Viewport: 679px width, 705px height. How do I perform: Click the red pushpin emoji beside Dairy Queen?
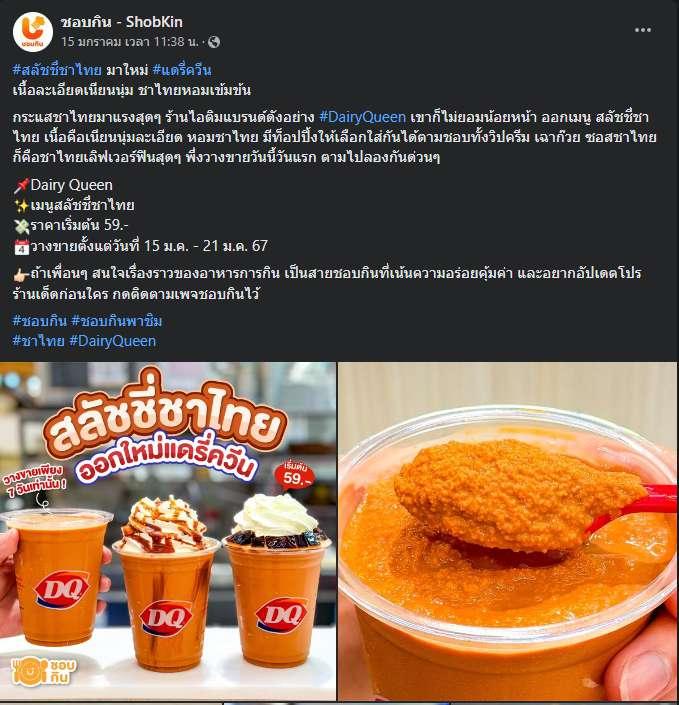21,185
